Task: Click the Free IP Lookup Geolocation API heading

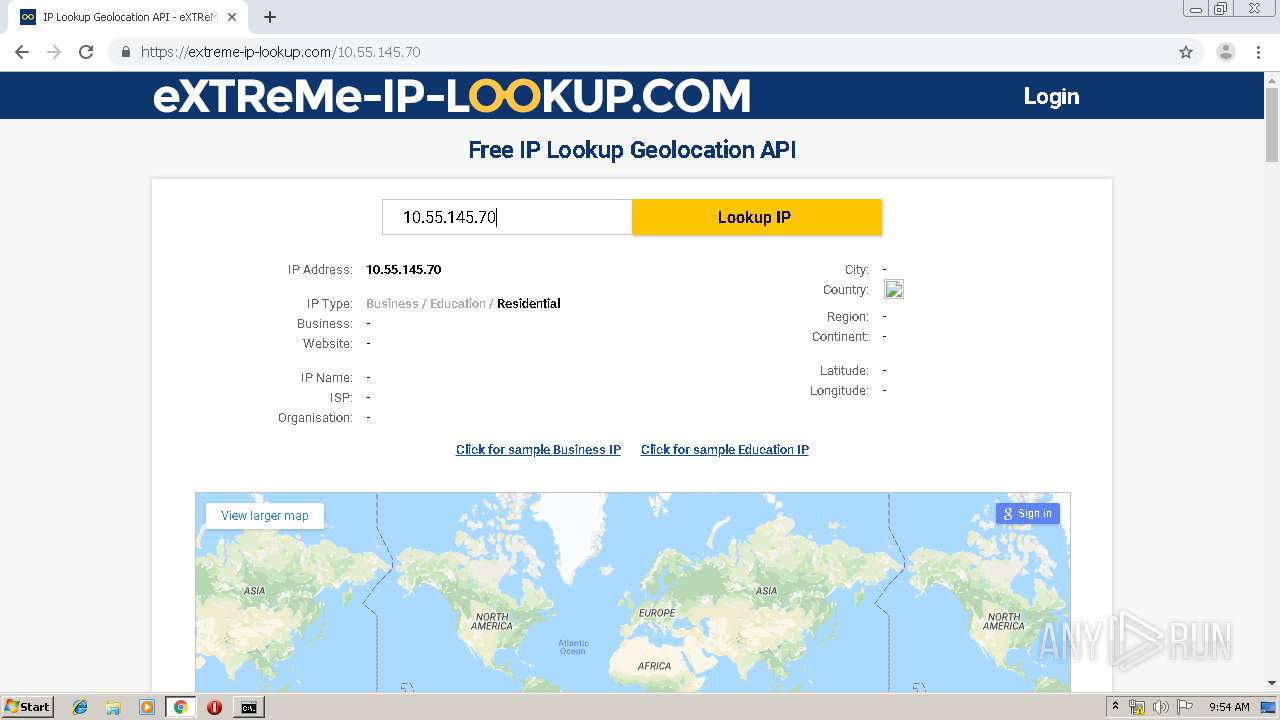Action: pyautogui.click(x=632, y=150)
